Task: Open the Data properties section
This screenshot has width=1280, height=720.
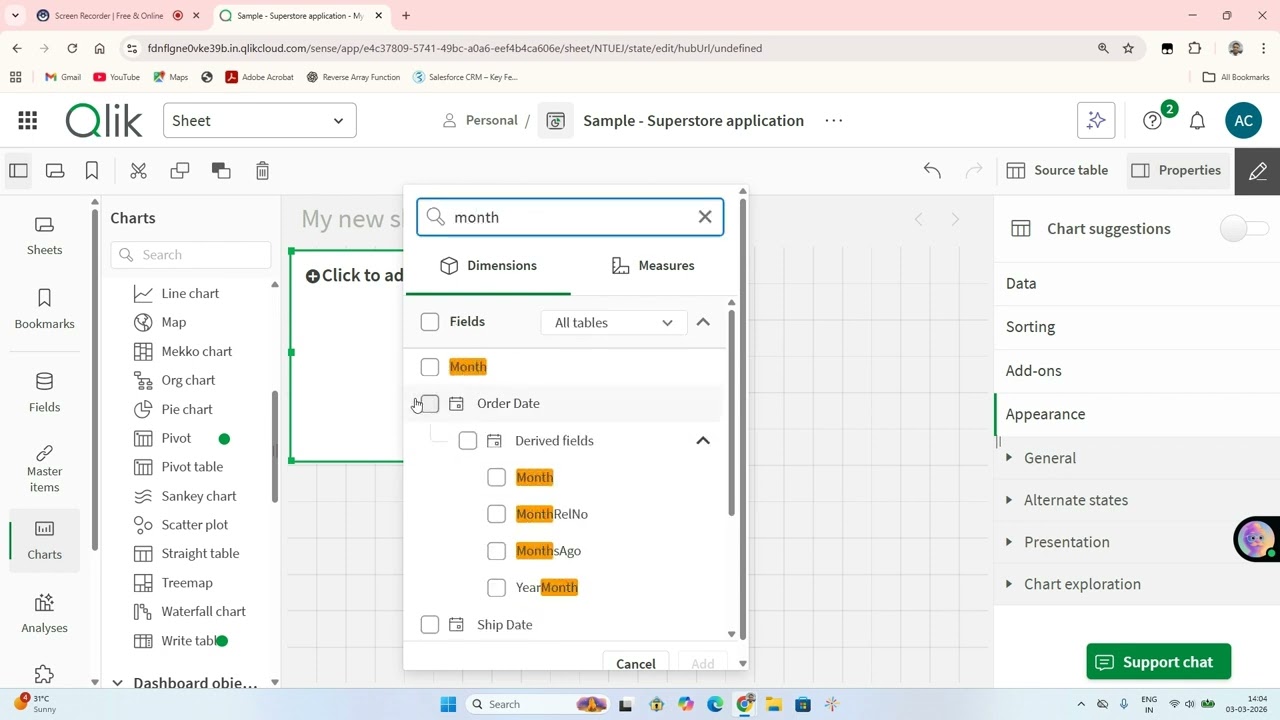Action: point(1137,283)
